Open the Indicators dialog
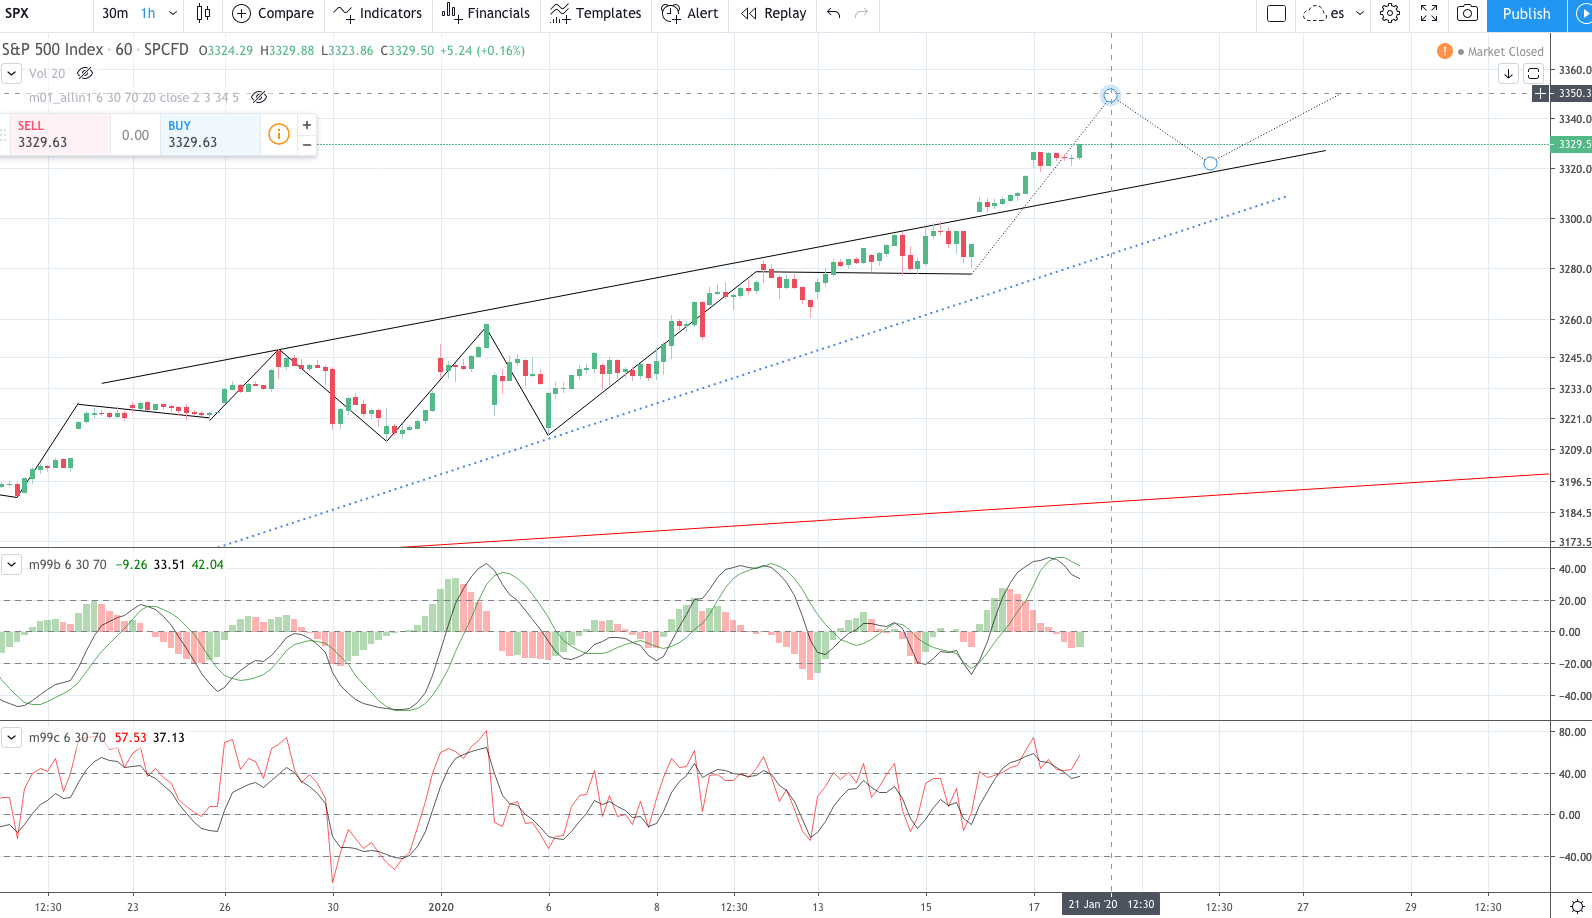The image size is (1592, 918). point(378,13)
